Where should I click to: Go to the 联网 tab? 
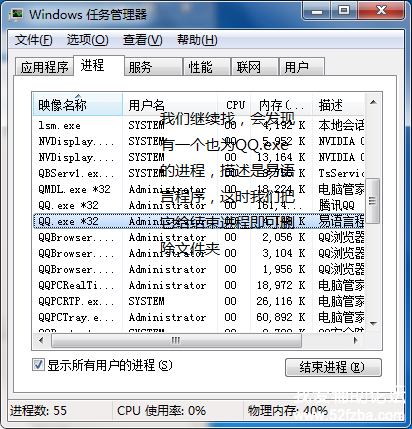[255, 67]
